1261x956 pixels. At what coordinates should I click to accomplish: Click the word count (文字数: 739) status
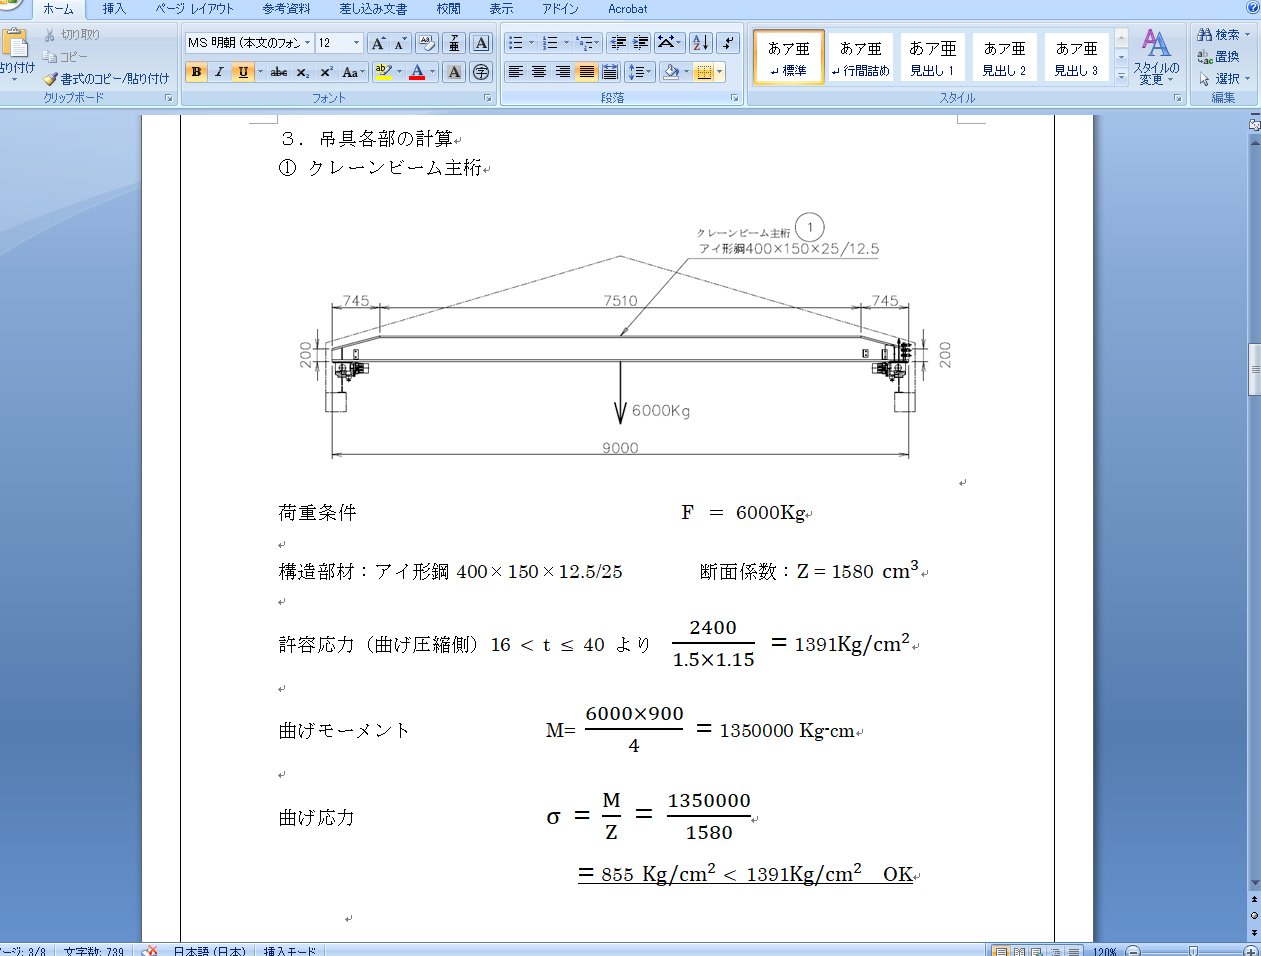[94, 951]
